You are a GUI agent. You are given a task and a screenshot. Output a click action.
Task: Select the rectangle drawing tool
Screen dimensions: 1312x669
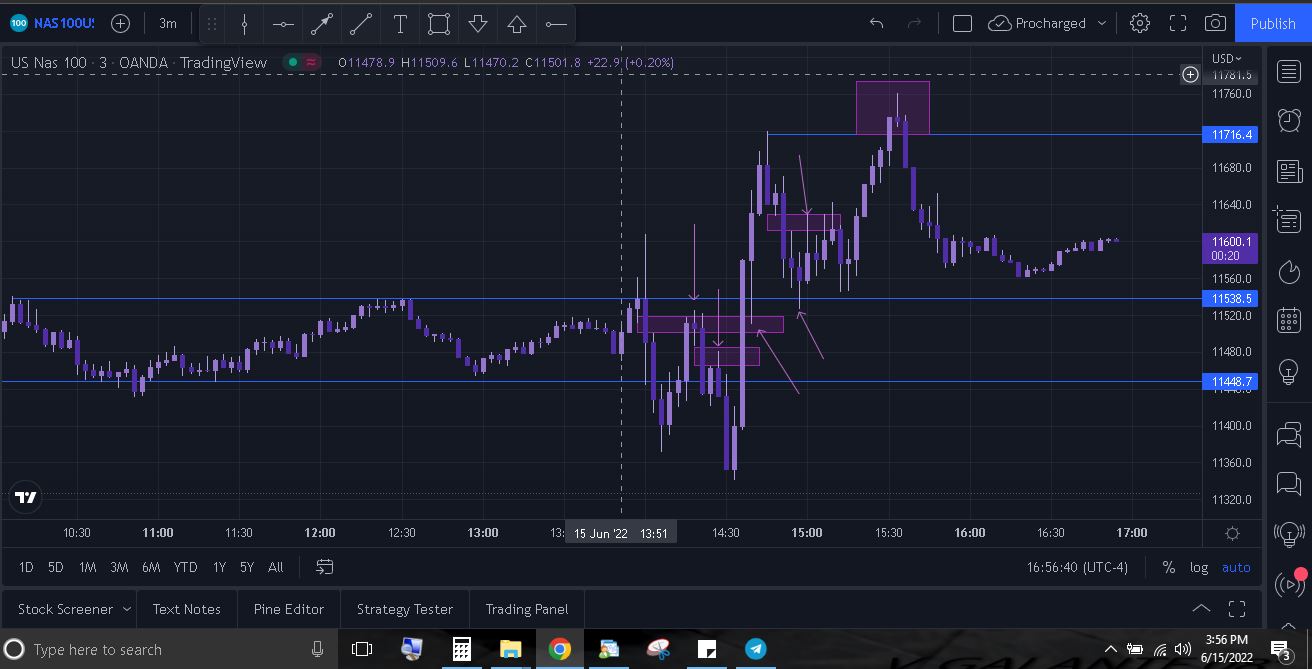pyautogui.click(x=439, y=23)
